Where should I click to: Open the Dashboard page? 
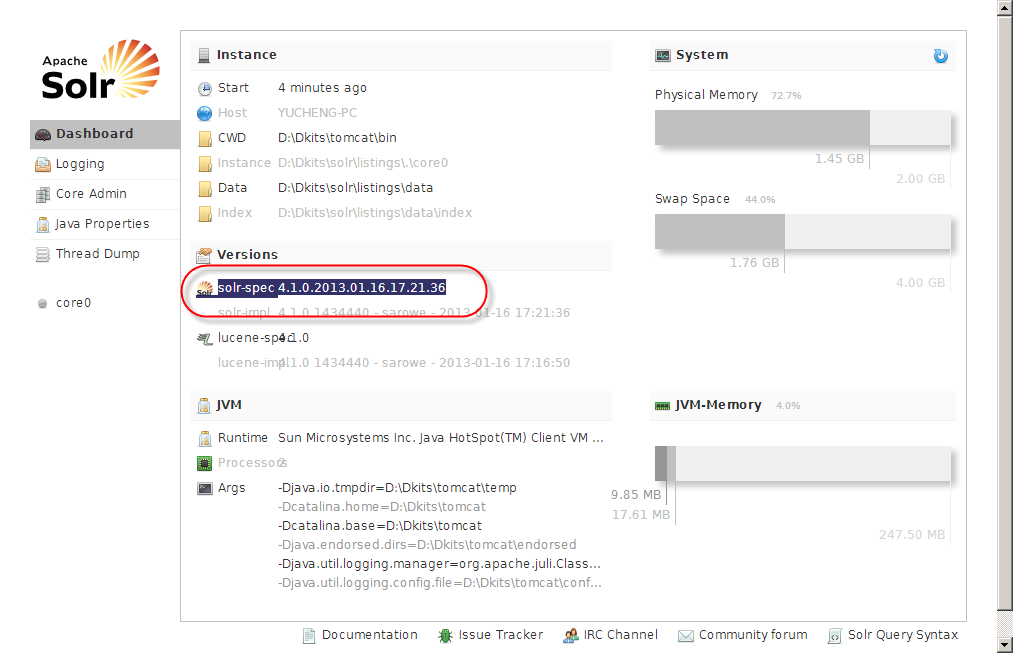tap(105, 134)
